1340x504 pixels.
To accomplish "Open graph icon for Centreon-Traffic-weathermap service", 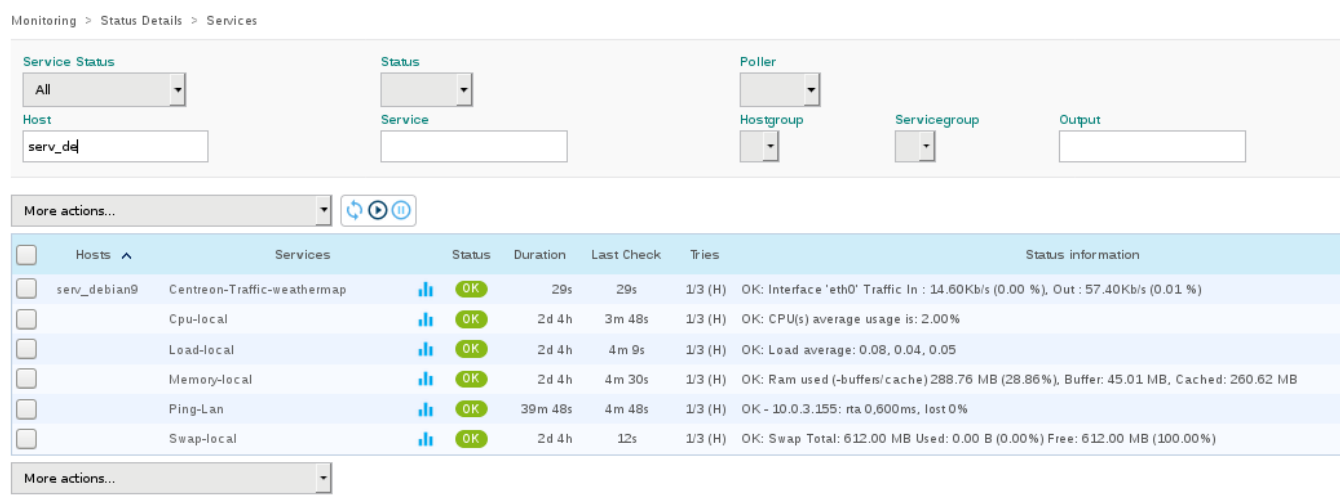I will pos(425,289).
